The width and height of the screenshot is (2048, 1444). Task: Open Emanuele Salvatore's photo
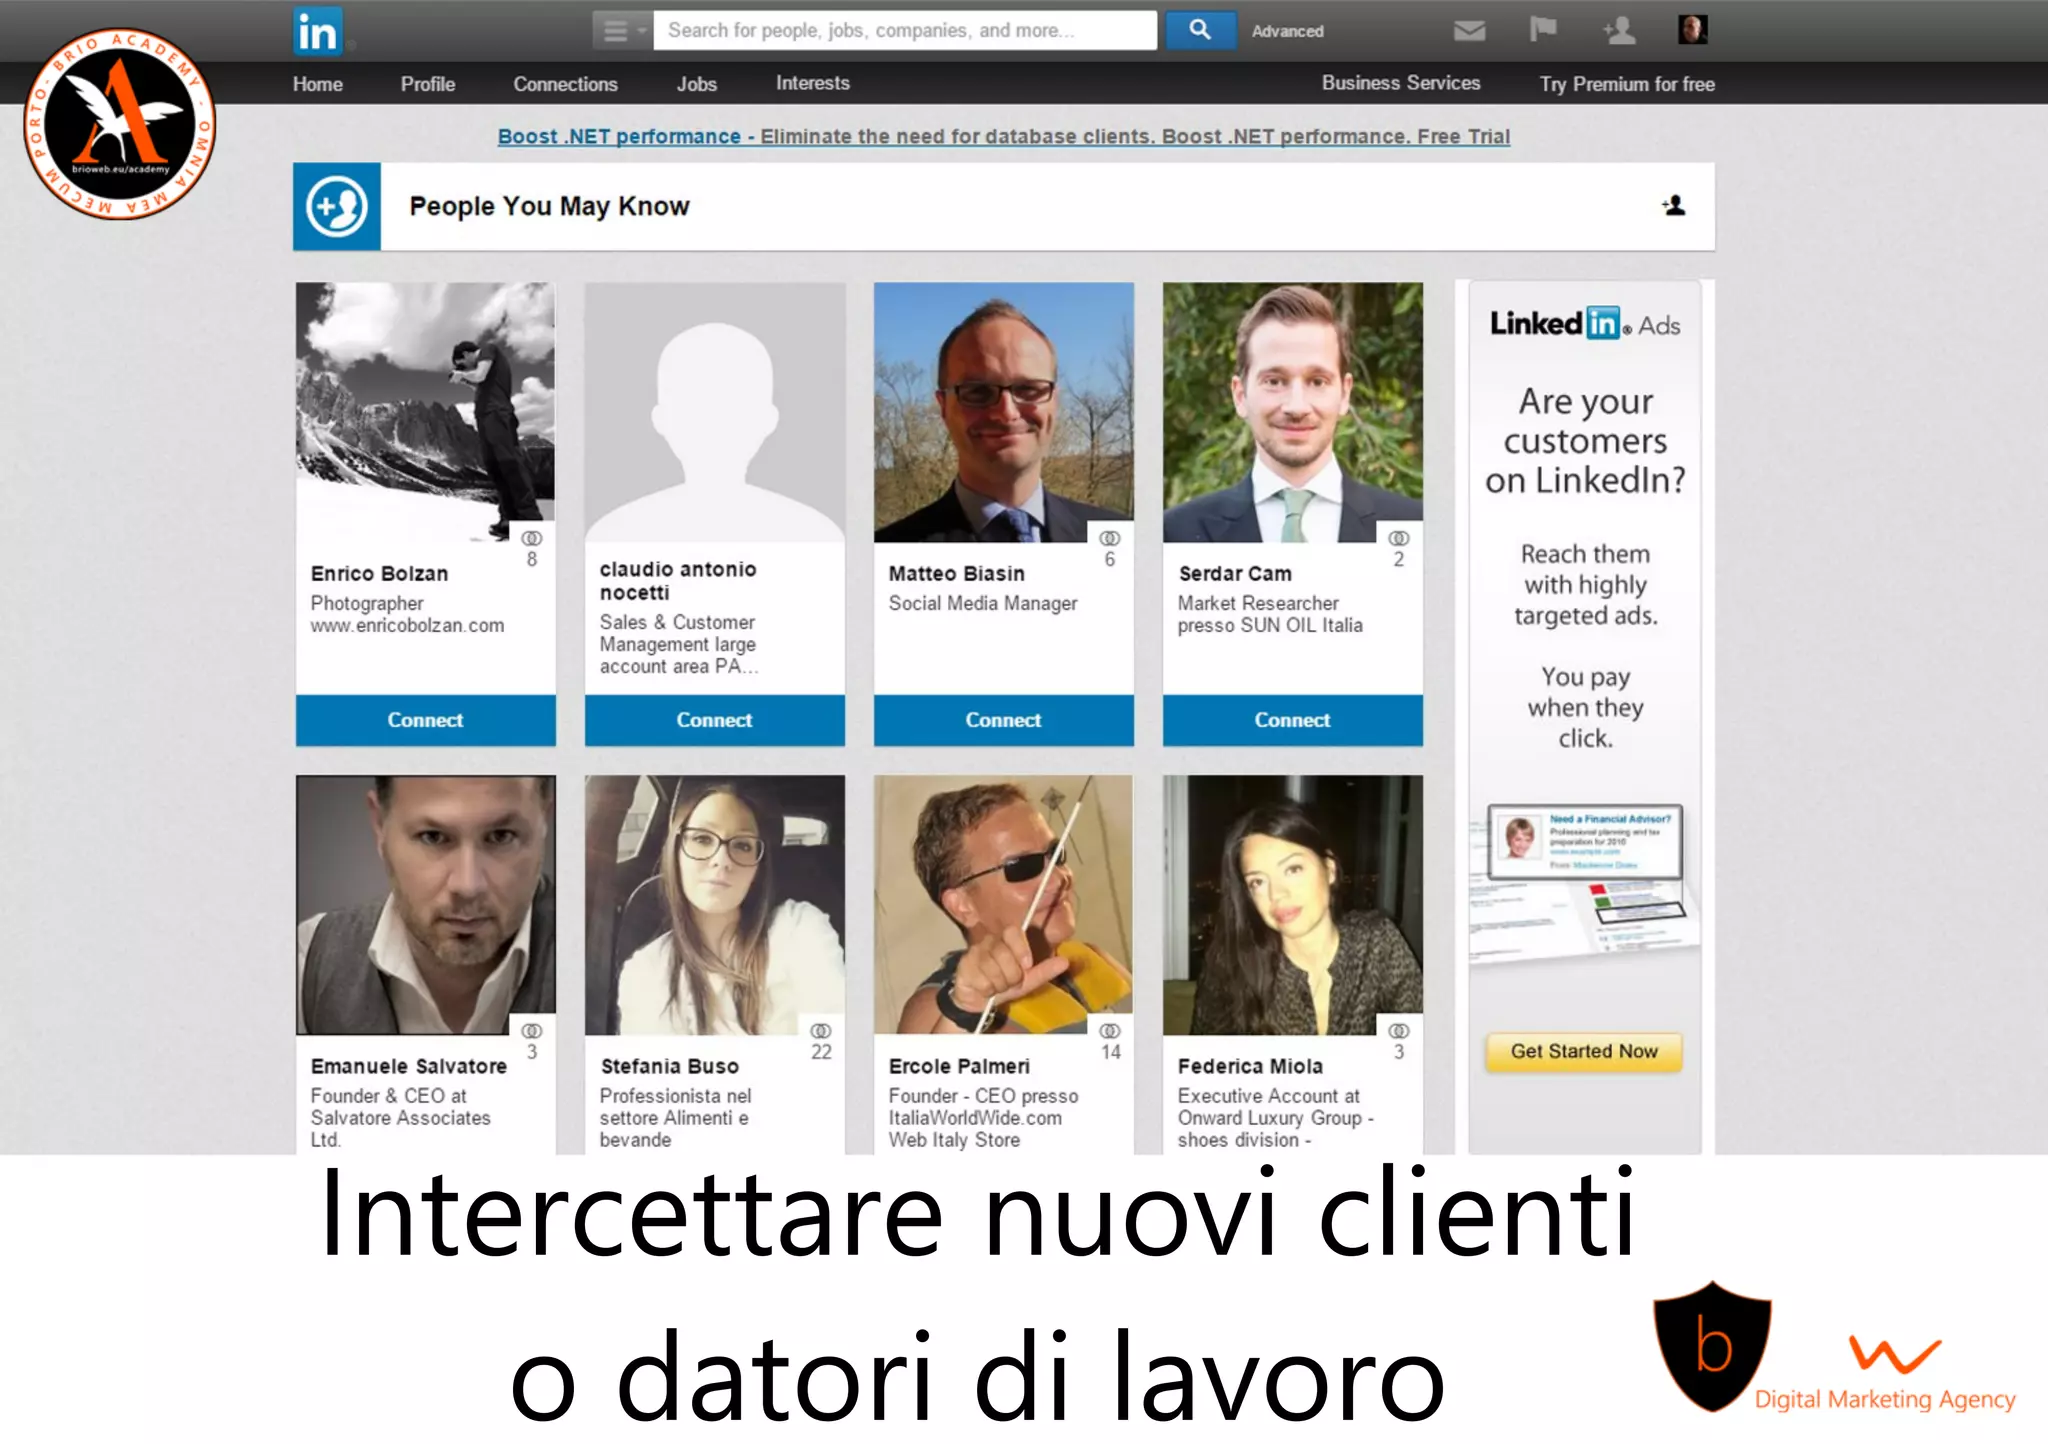tap(425, 904)
